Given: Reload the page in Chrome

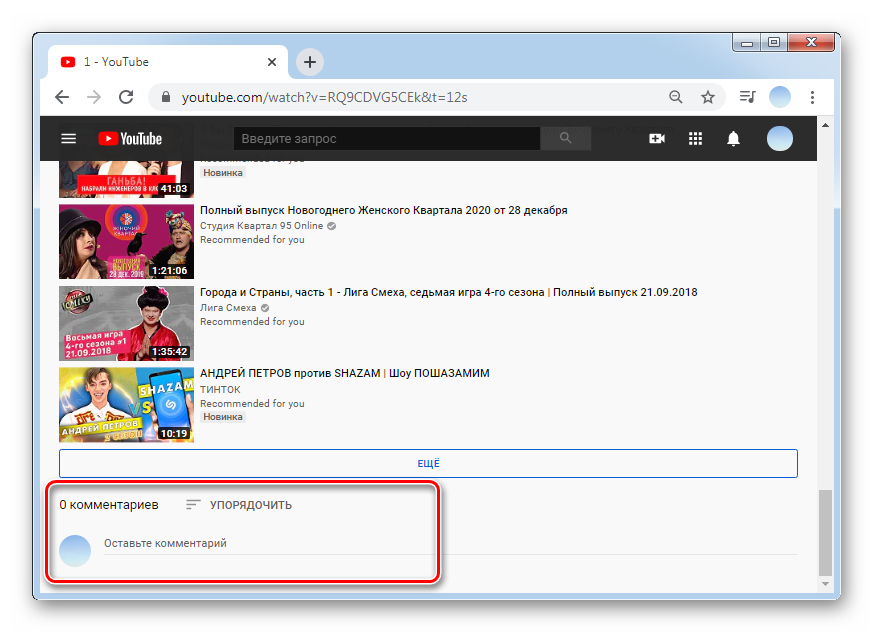Looking at the screenshot, I should tap(126, 97).
